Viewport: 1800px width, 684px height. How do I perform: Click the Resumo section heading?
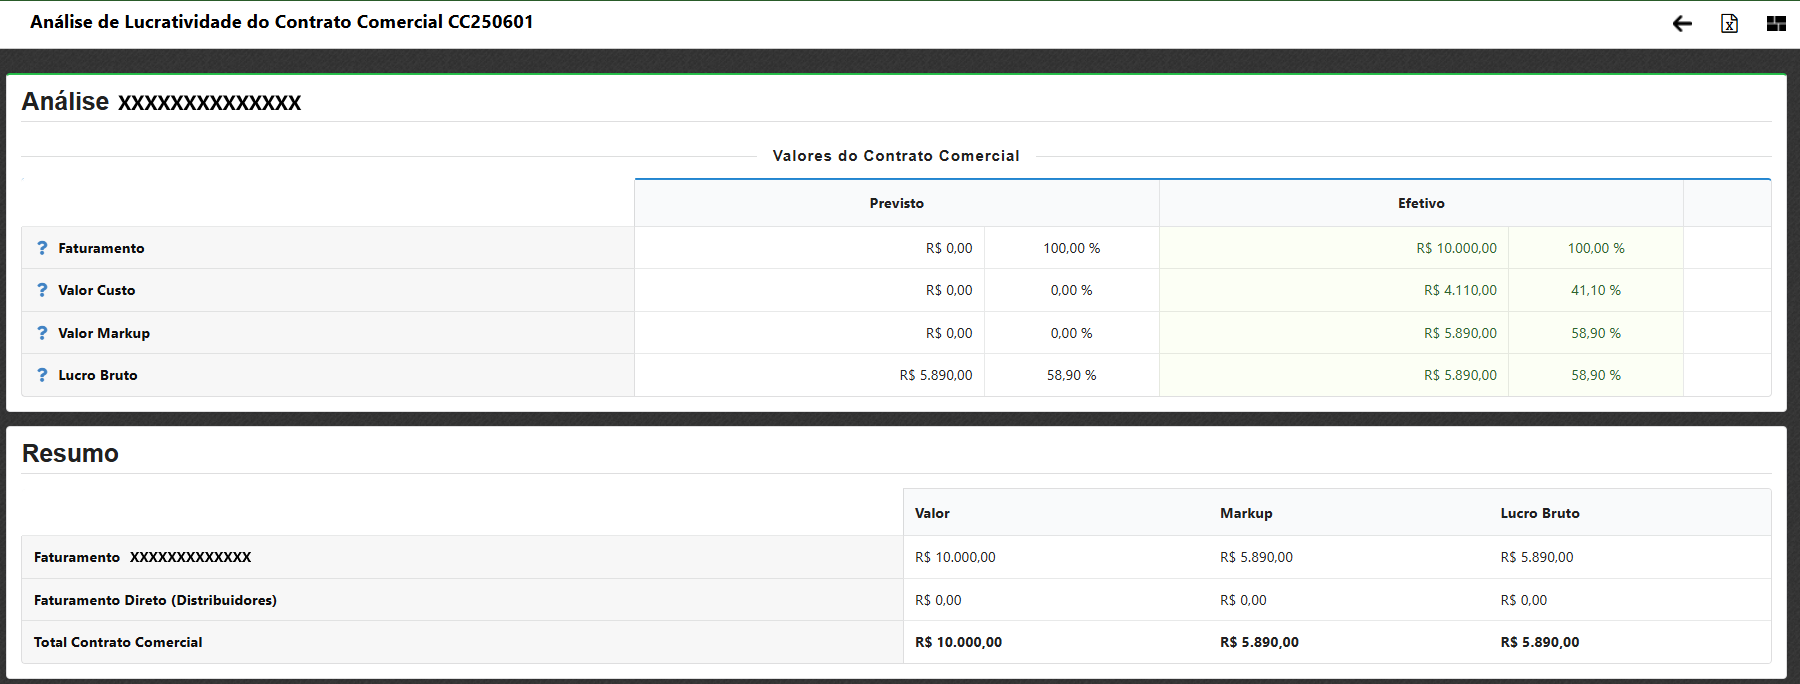pyautogui.click(x=70, y=453)
